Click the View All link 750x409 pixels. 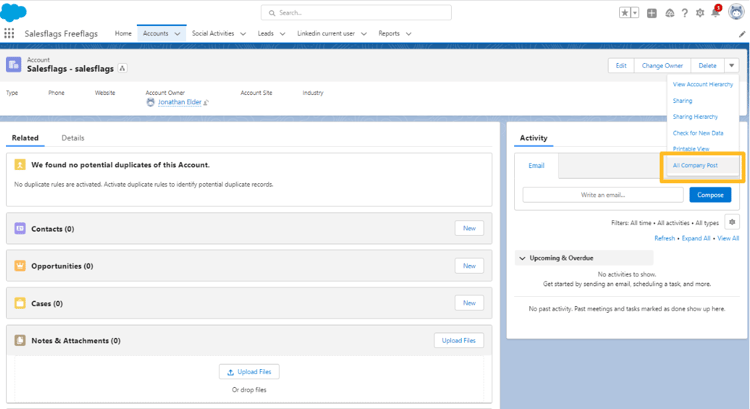(x=728, y=238)
